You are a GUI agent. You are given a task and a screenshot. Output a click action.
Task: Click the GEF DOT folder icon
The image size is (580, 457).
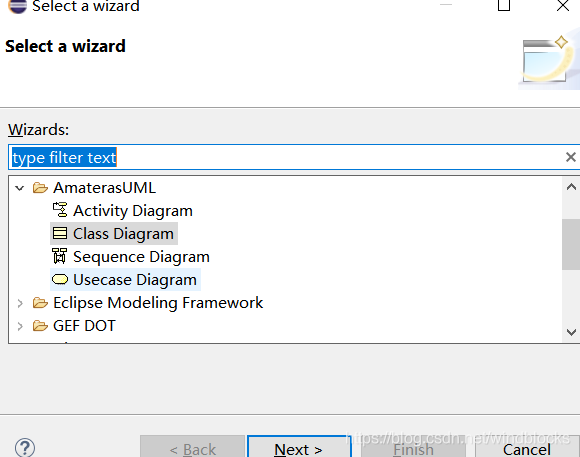pos(40,326)
